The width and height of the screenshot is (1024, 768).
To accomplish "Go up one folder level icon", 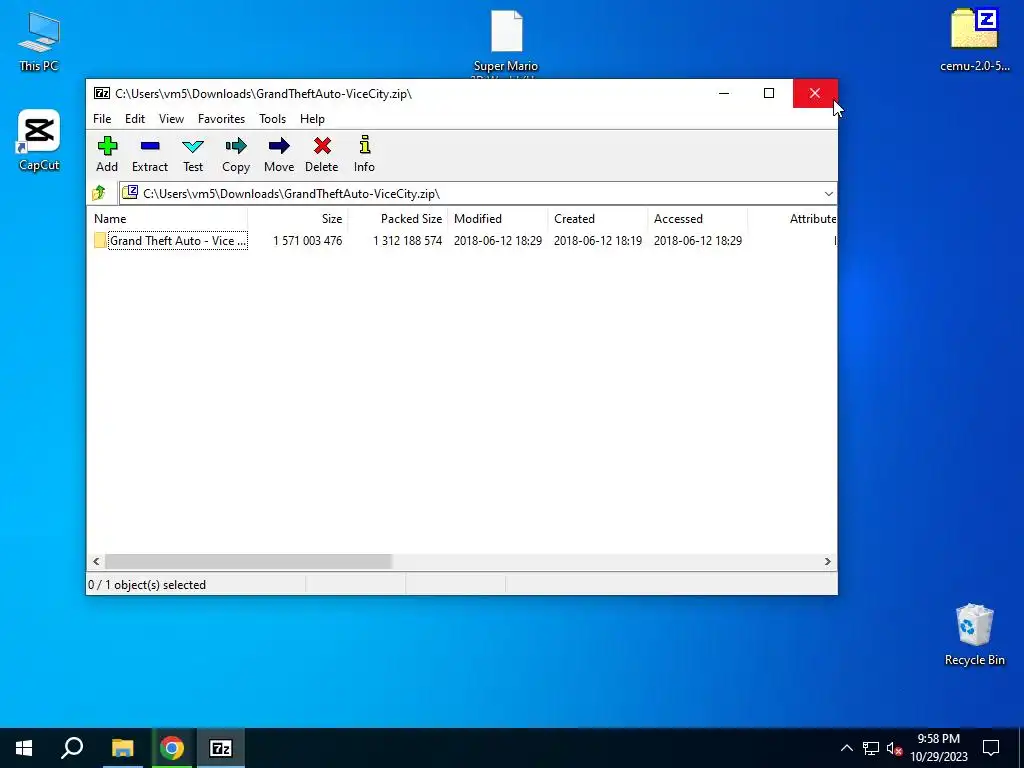I will point(99,193).
